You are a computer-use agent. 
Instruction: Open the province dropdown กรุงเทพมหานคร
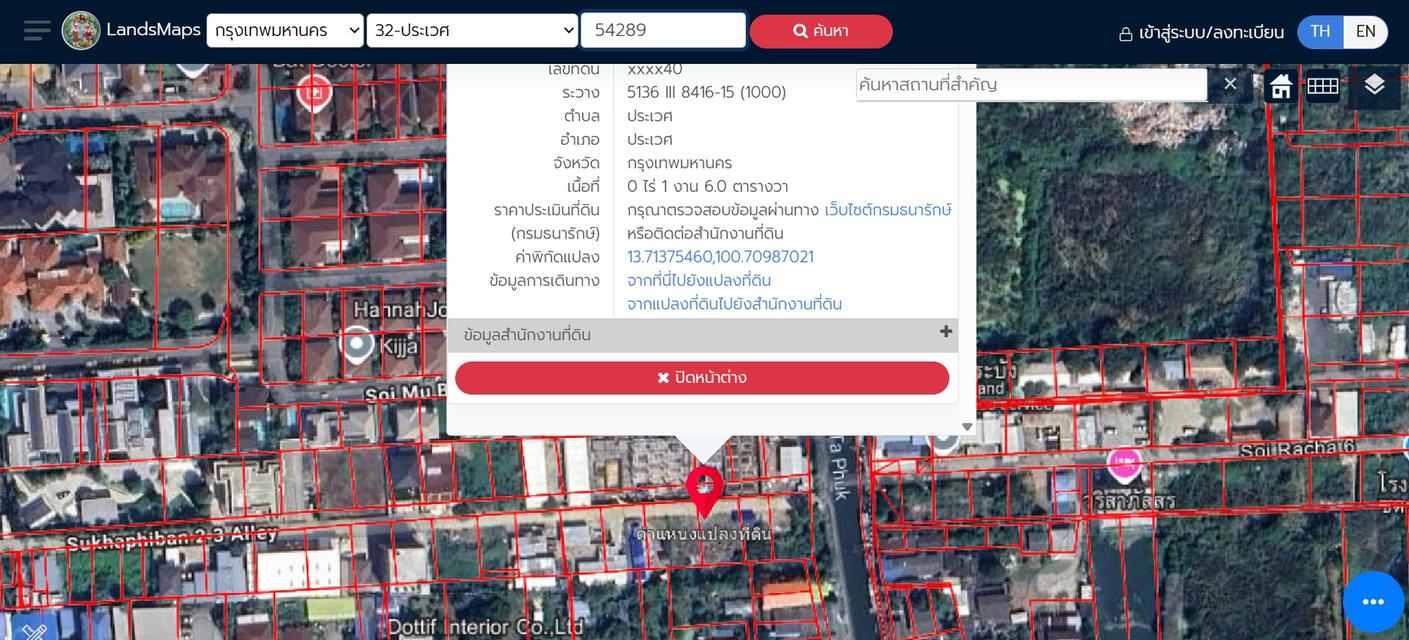tap(285, 31)
